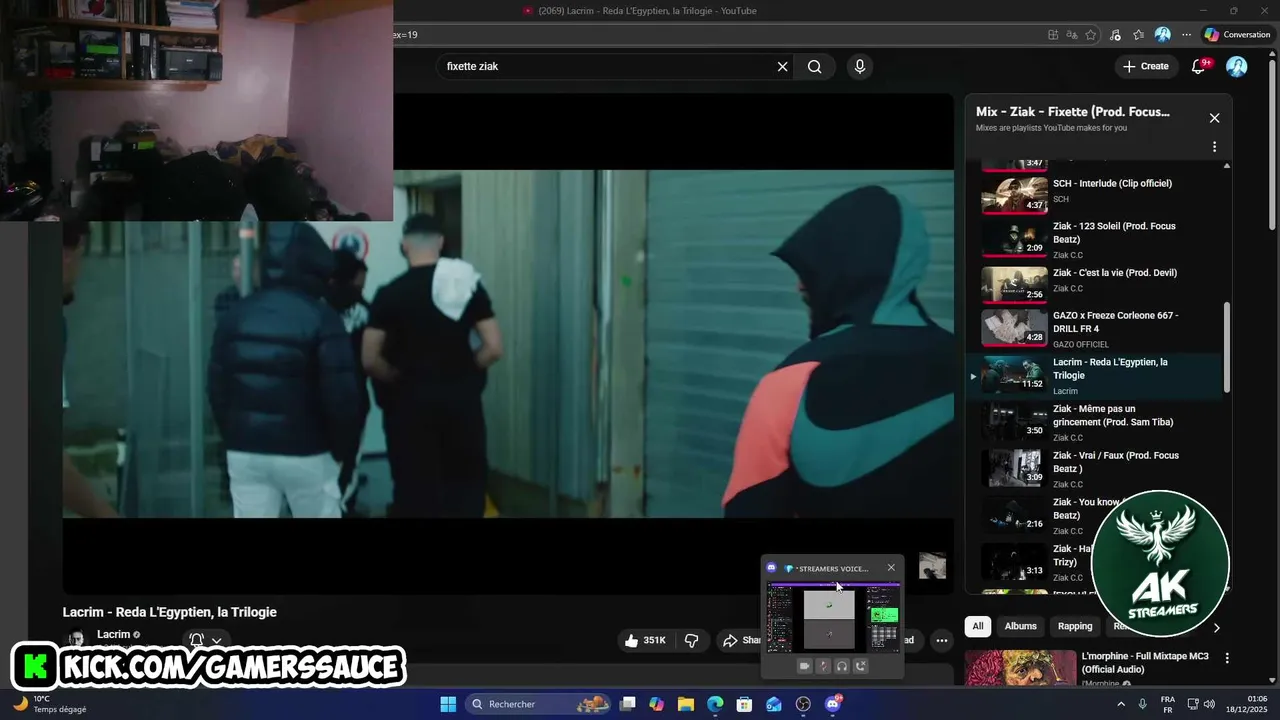Image resolution: width=1280 pixels, height=720 pixels.
Task: Open Microsoft Store from taskbar
Action: pyautogui.click(x=744, y=704)
